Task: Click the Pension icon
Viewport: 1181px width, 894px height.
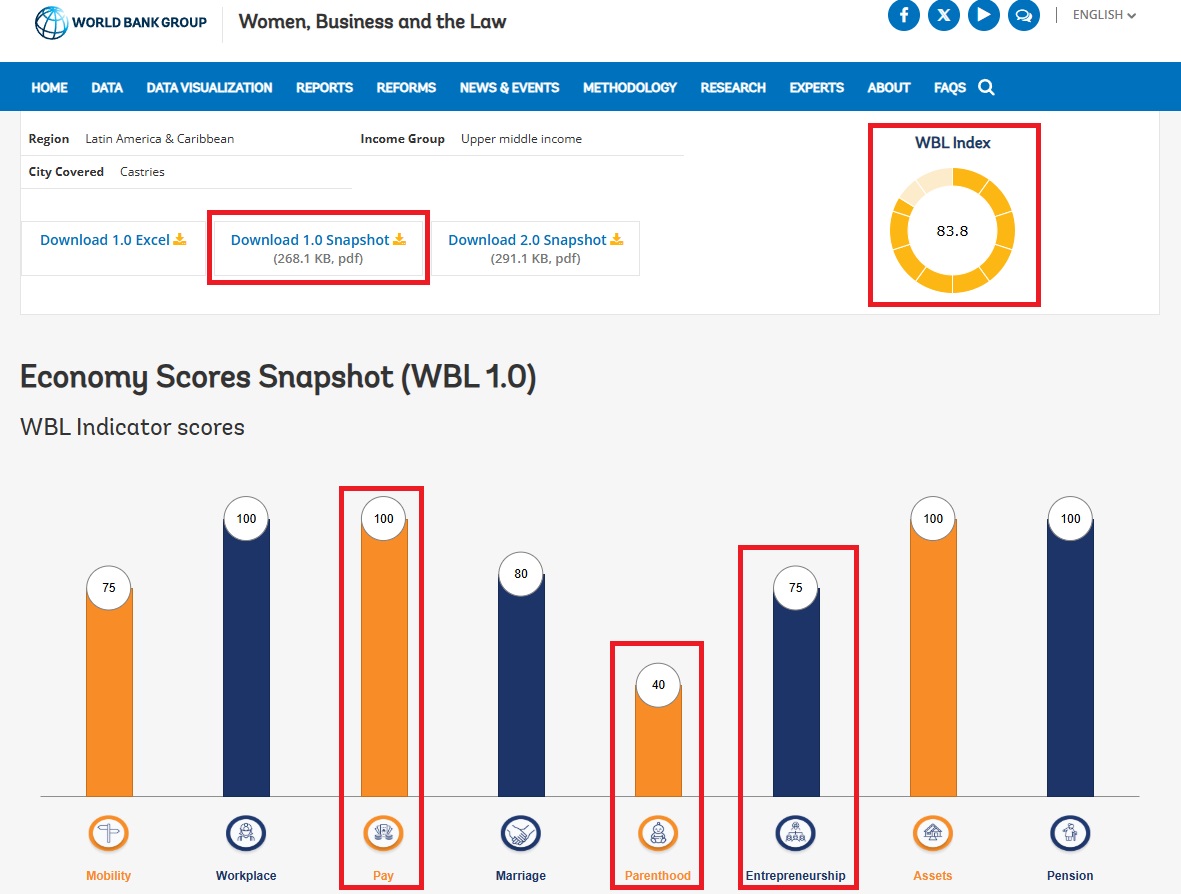Action: [1070, 833]
